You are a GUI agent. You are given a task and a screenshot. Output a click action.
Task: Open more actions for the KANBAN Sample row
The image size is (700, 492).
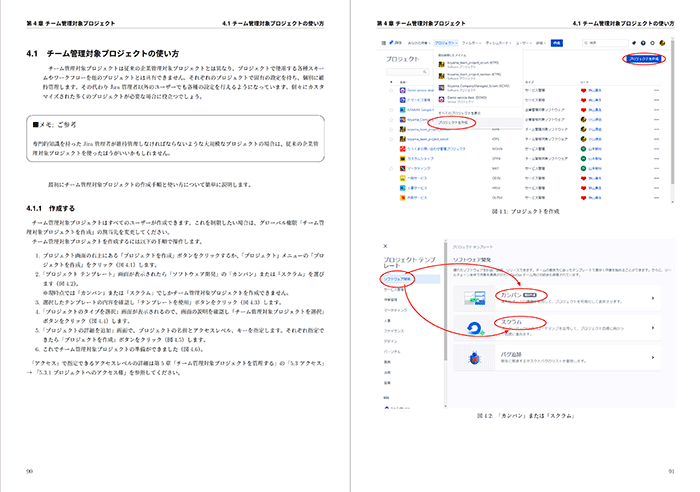(x=656, y=110)
